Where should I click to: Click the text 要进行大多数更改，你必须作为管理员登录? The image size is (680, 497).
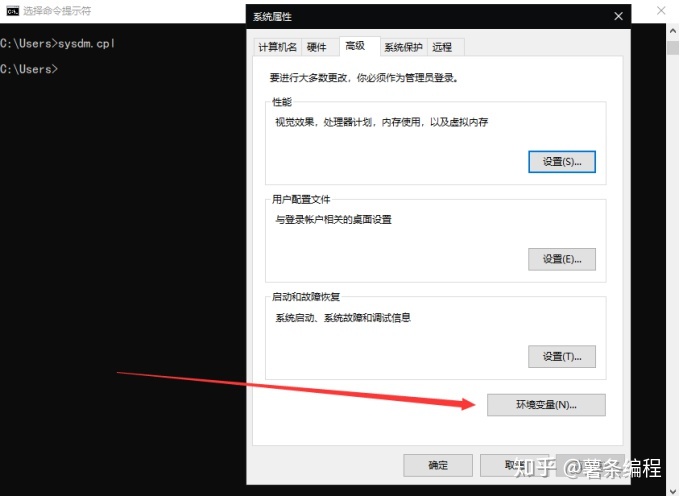(x=363, y=78)
